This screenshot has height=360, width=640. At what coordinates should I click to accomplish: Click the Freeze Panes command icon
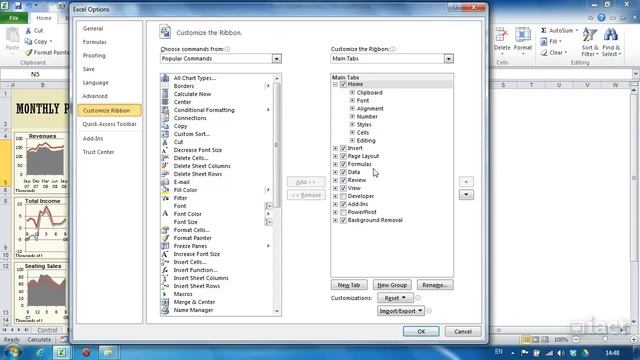tap(165, 246)
